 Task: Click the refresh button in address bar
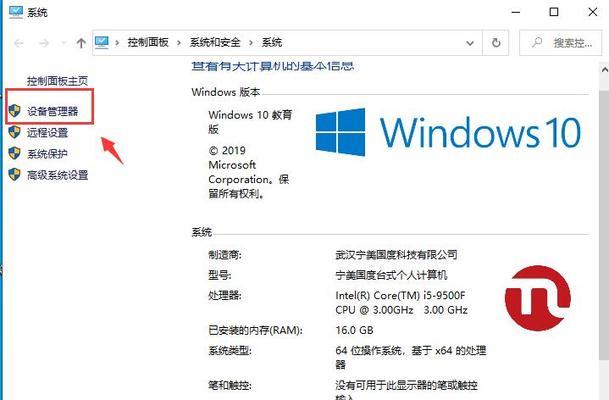[x=496, y=43]
